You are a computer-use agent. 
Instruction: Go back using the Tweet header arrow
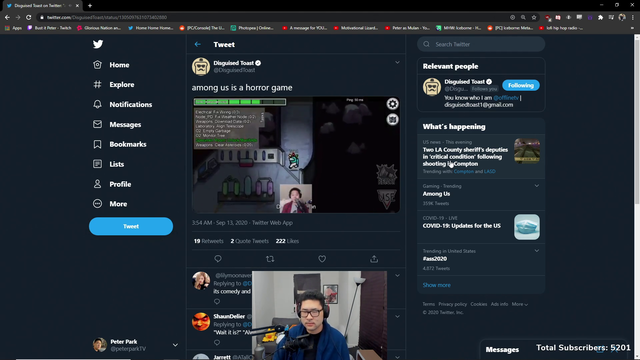coord(198,44)
